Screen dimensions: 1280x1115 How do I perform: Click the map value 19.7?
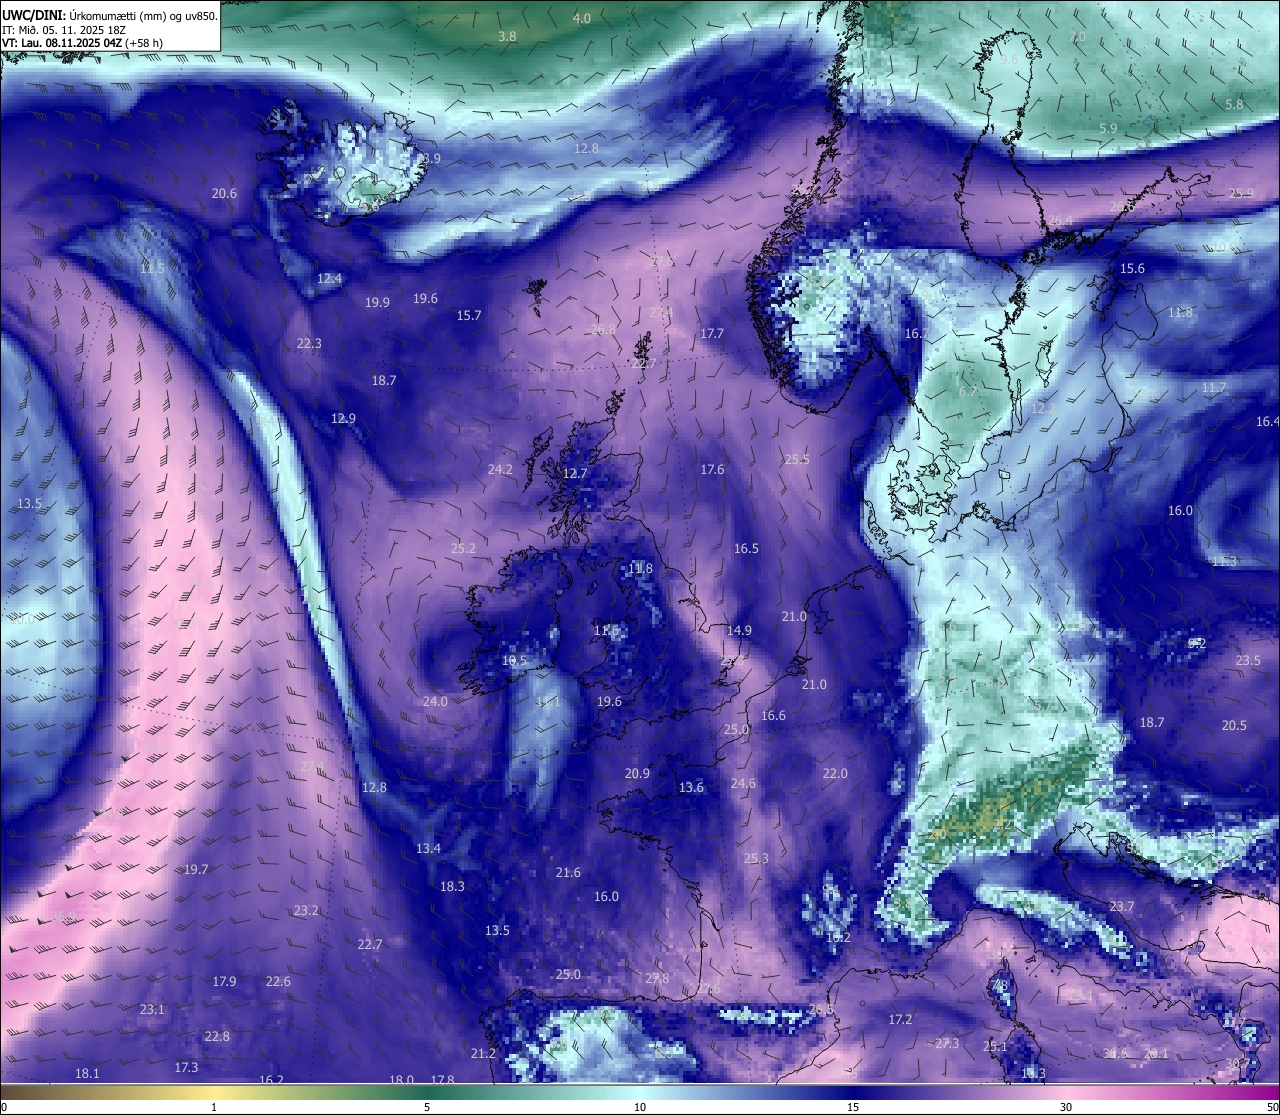tap(196, 870)
